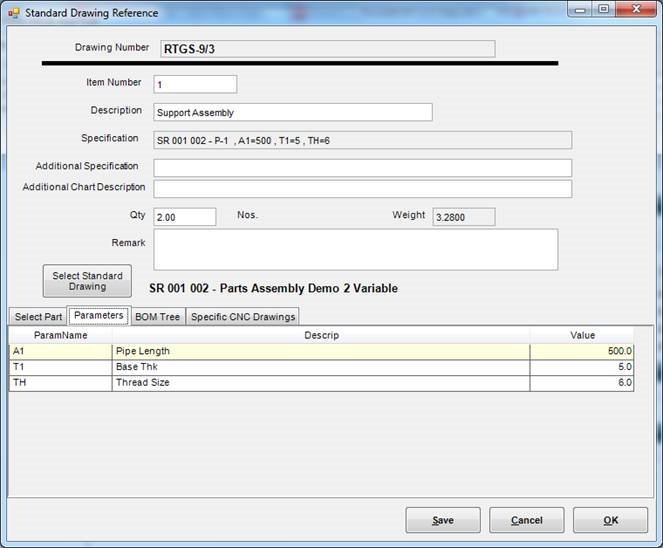Click the Standard Drawing Reference window icon

[x=13, y=13]
